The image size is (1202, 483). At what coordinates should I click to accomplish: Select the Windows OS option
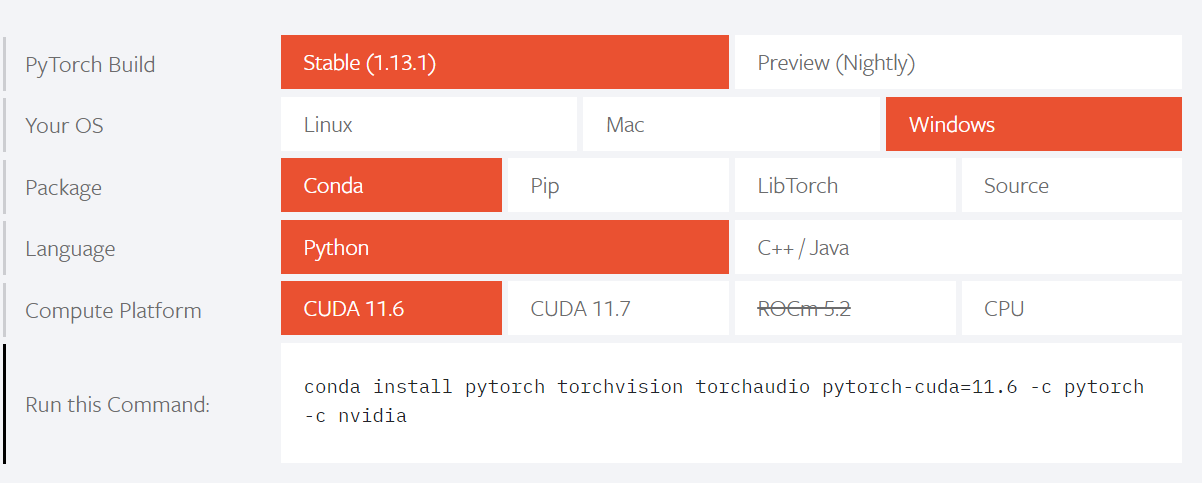point(1033,125)
